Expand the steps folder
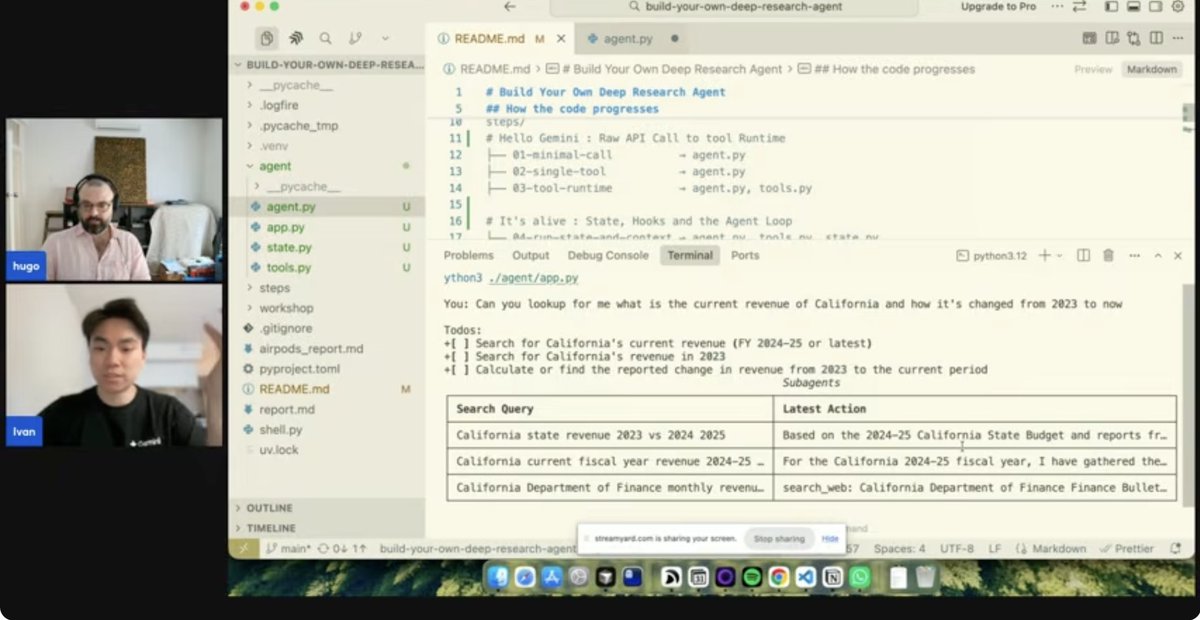 tap(274, 288)
